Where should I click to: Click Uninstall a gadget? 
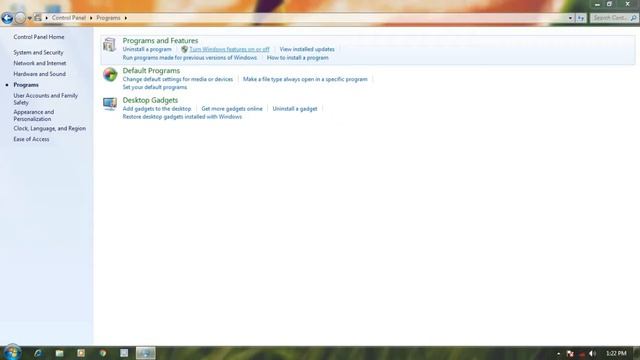(x=295, y=109)
